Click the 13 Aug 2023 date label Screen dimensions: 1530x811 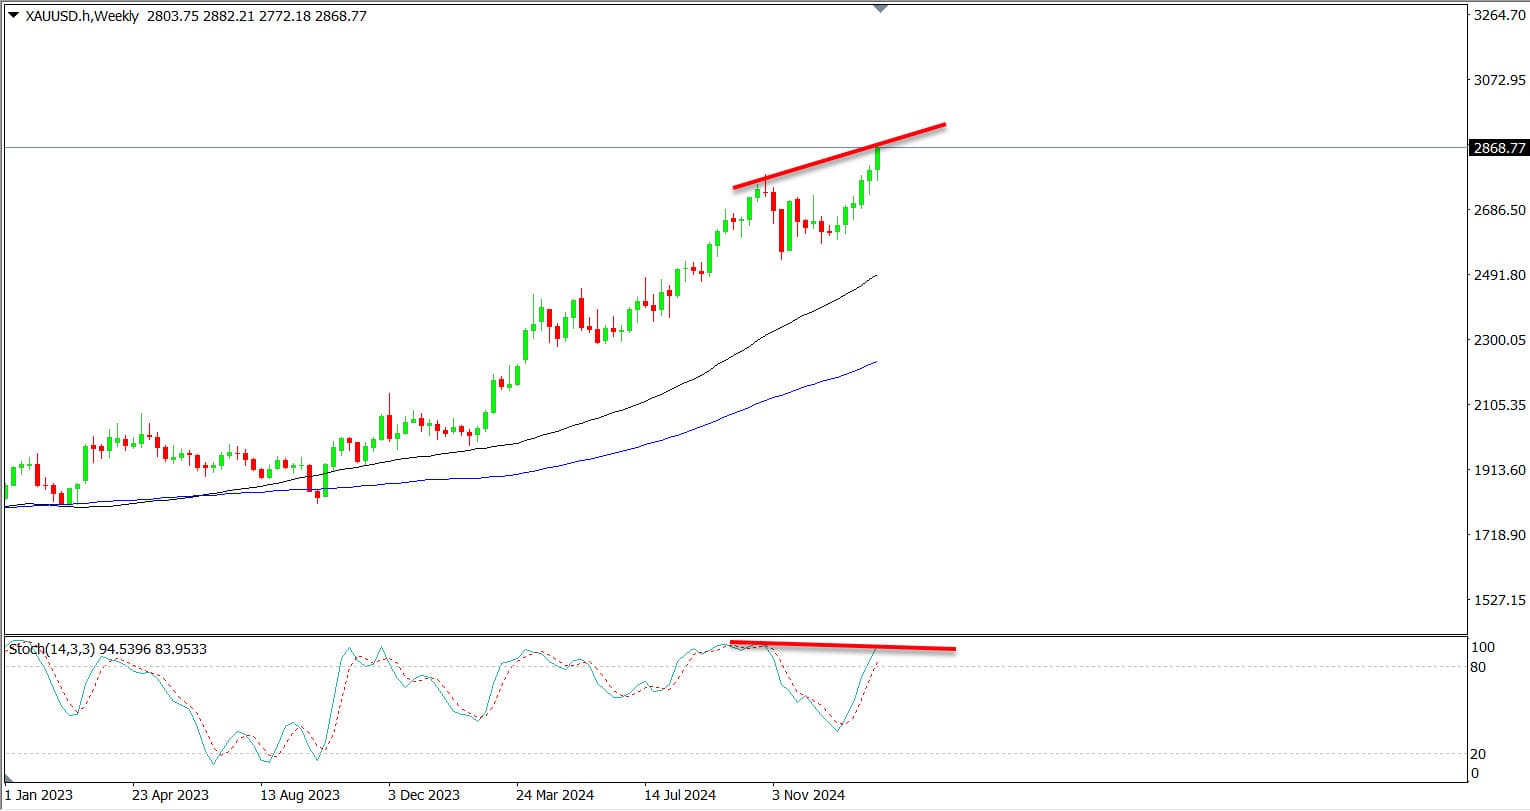click(300, 795)
